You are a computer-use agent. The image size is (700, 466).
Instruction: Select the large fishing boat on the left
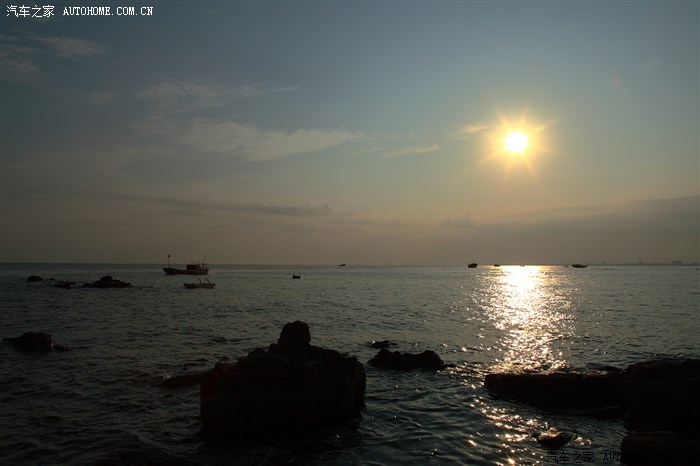tap(186, 269)
